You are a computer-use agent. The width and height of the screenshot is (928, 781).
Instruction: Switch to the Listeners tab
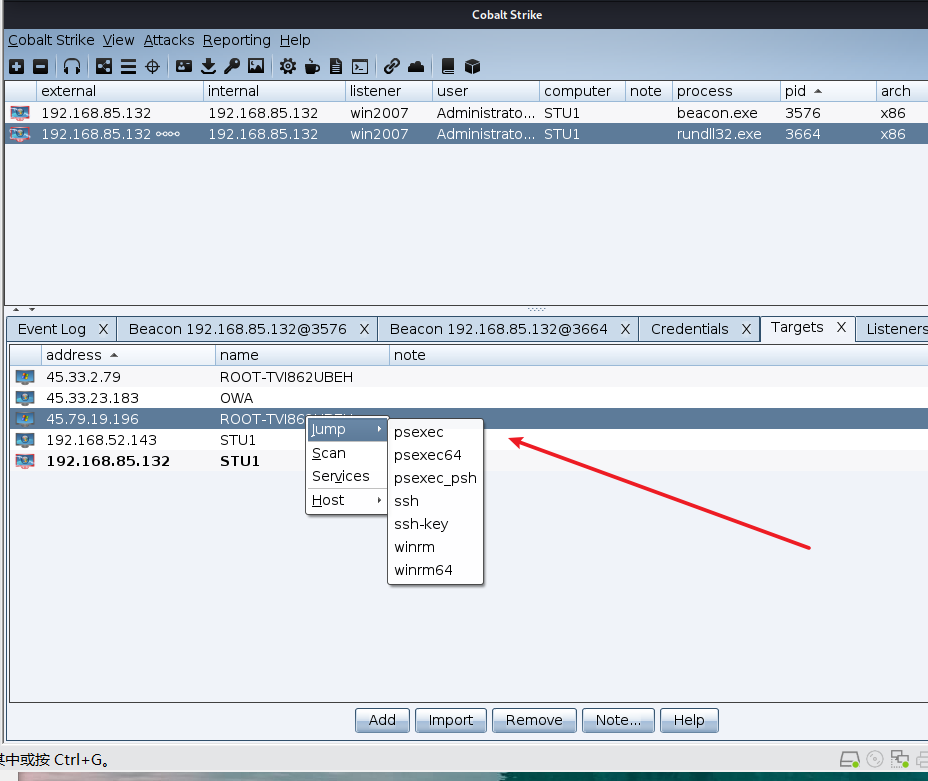tap(895, 330)
